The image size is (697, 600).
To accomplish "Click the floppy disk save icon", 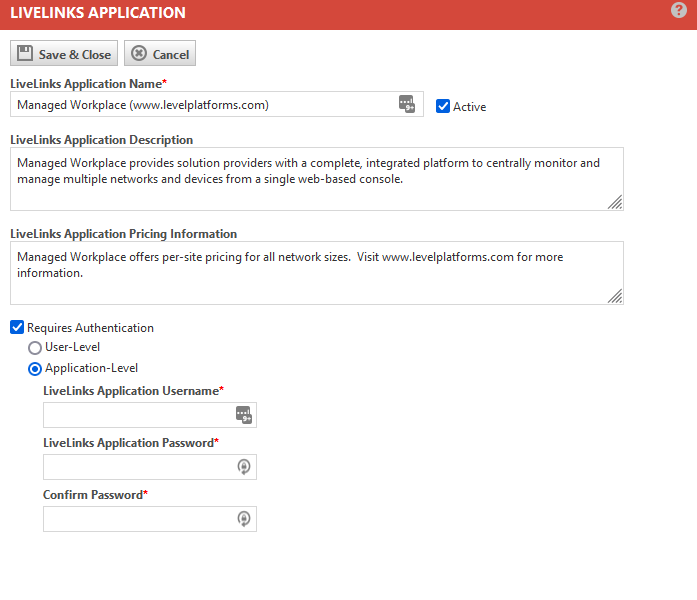I will 25,53.
